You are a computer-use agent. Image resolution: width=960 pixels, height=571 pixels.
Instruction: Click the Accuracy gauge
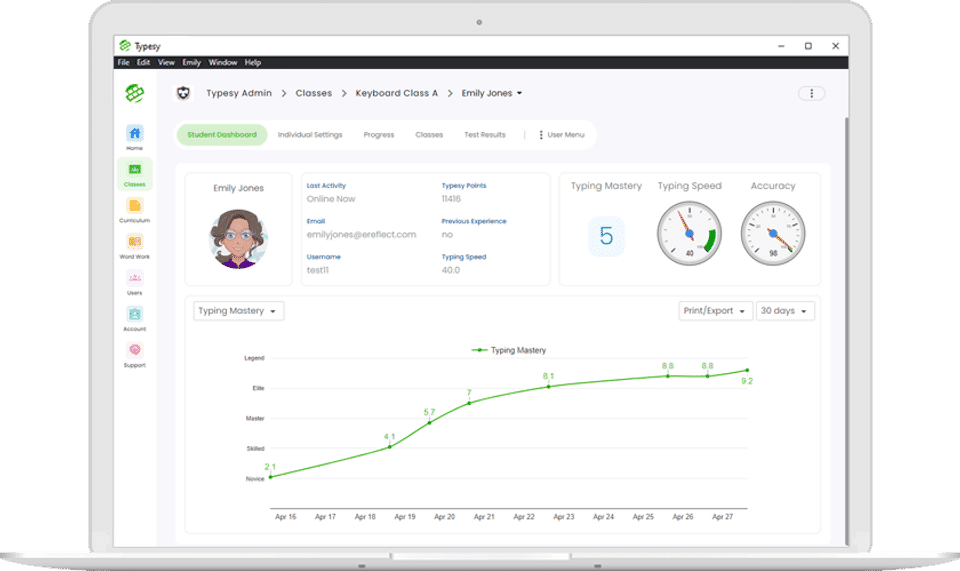[773, 233]
